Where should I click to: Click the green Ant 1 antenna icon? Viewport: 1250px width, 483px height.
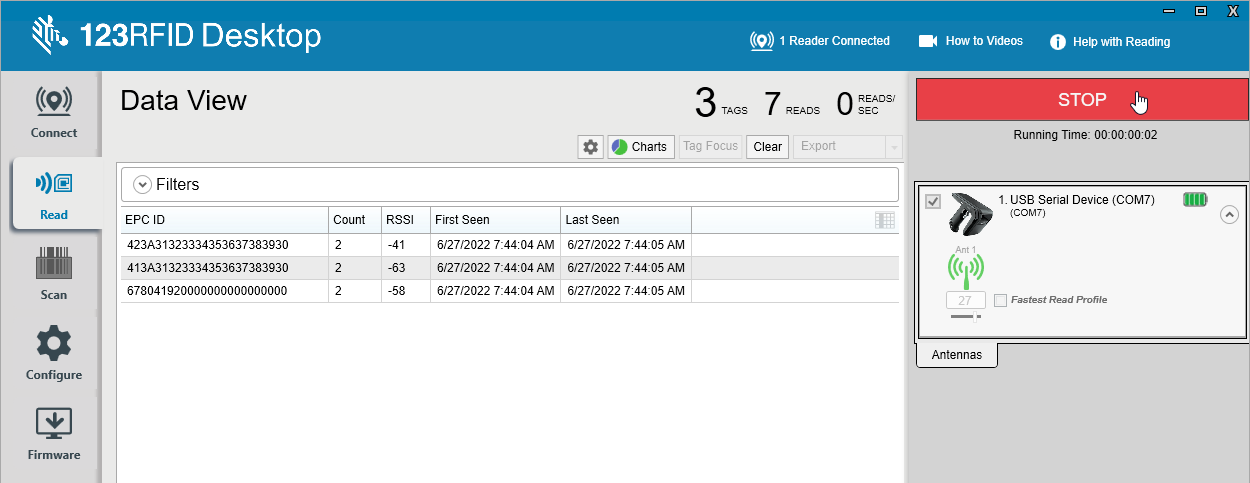[x=965, y=268]
